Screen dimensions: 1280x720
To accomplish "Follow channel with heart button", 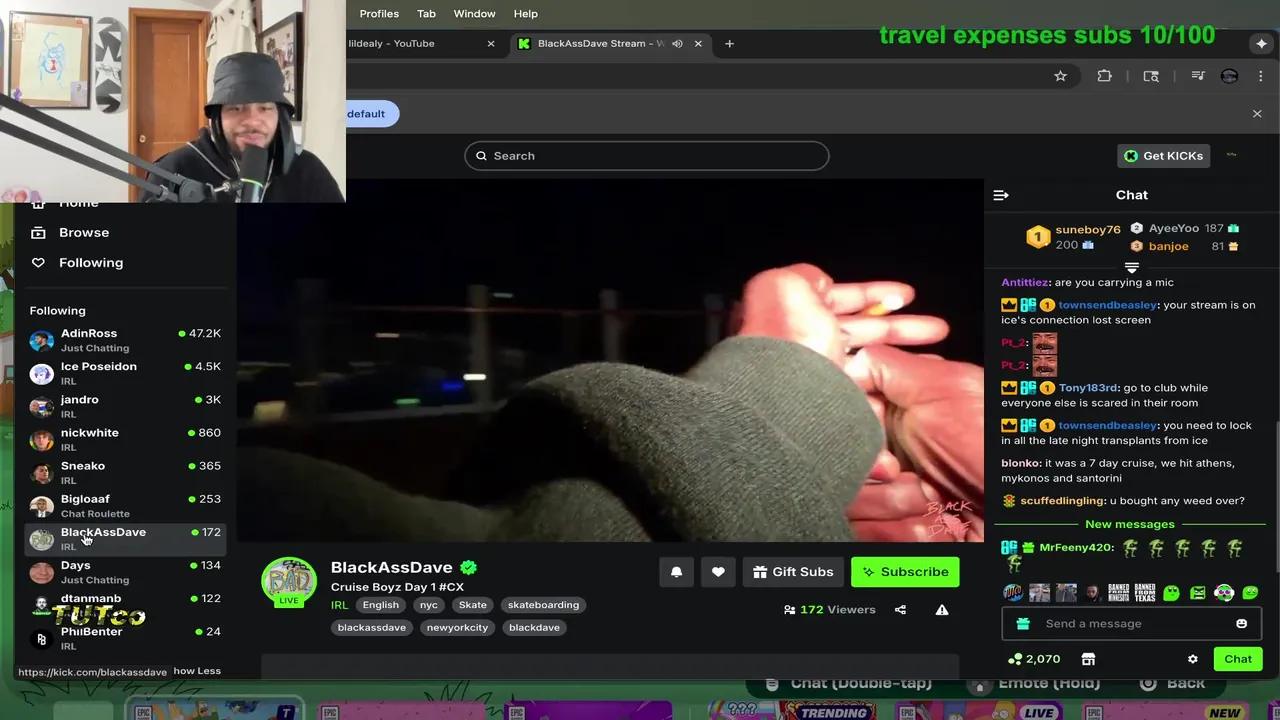I will click(718, 572).
